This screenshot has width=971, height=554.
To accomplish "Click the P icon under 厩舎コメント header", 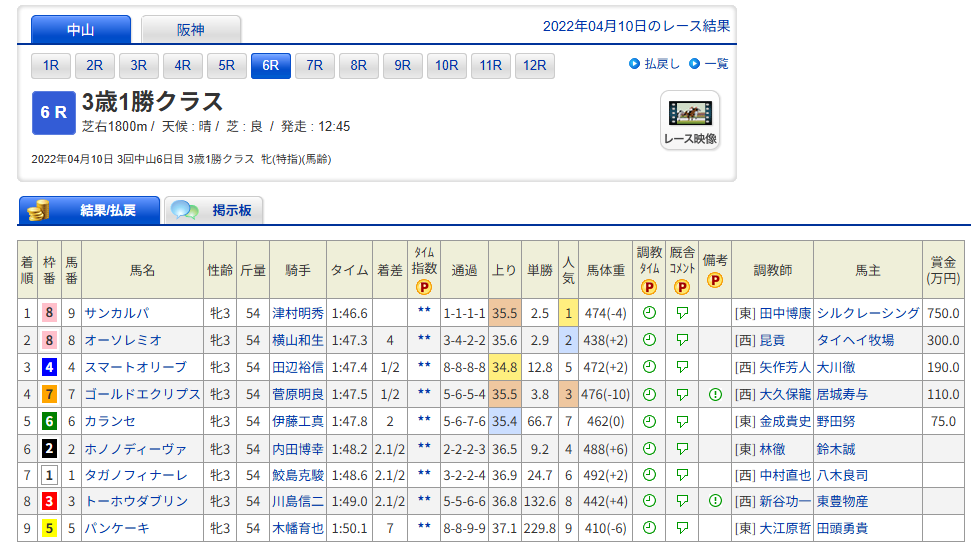I will (682, 287).
